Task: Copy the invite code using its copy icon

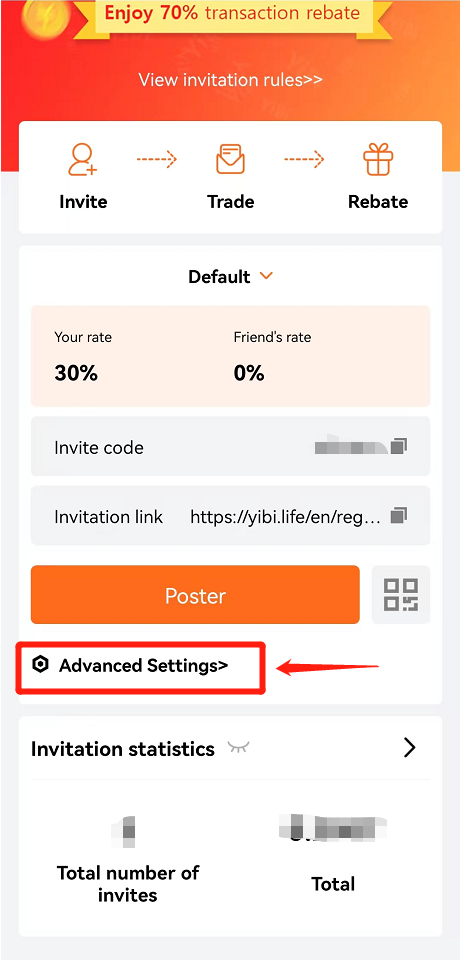Action: tap(399, 446)
